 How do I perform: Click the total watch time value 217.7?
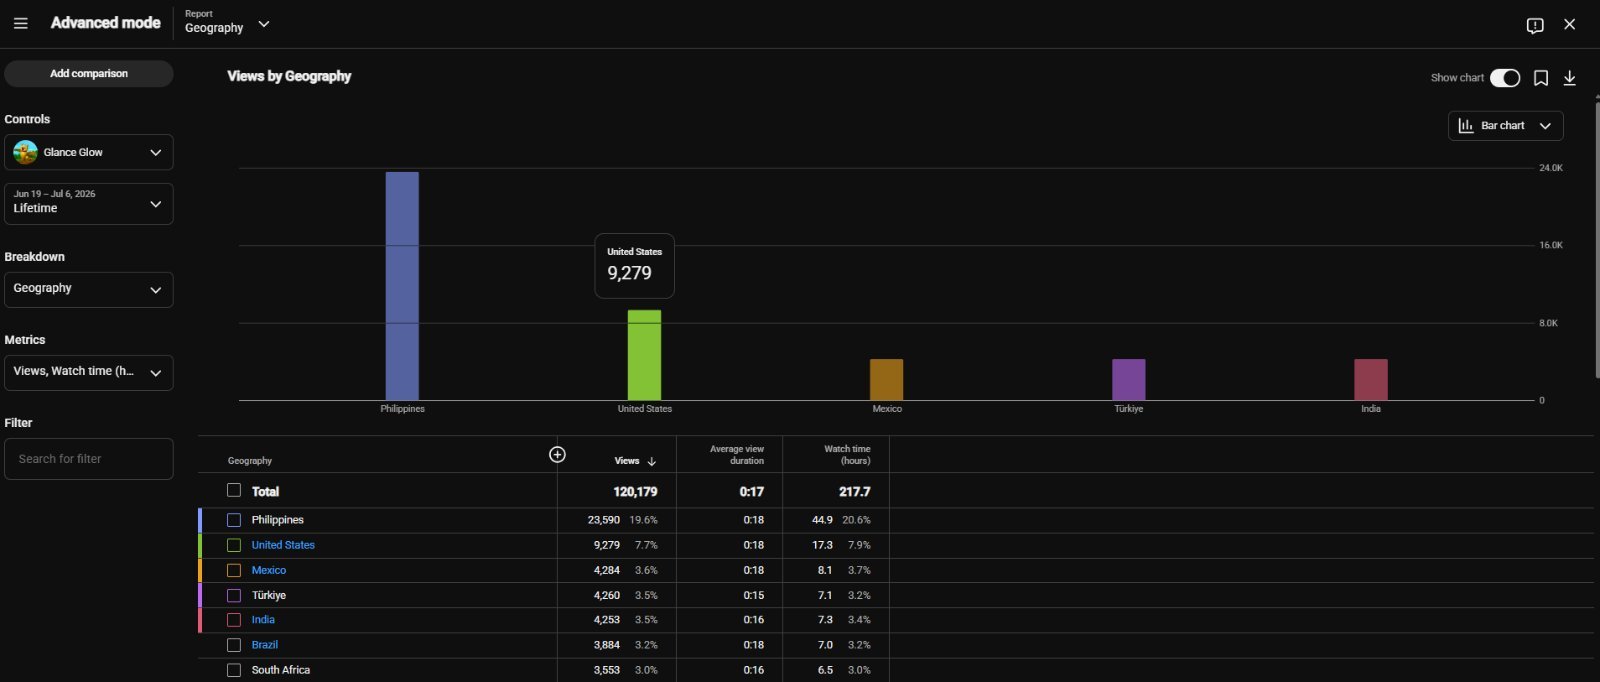coord(855,492)
